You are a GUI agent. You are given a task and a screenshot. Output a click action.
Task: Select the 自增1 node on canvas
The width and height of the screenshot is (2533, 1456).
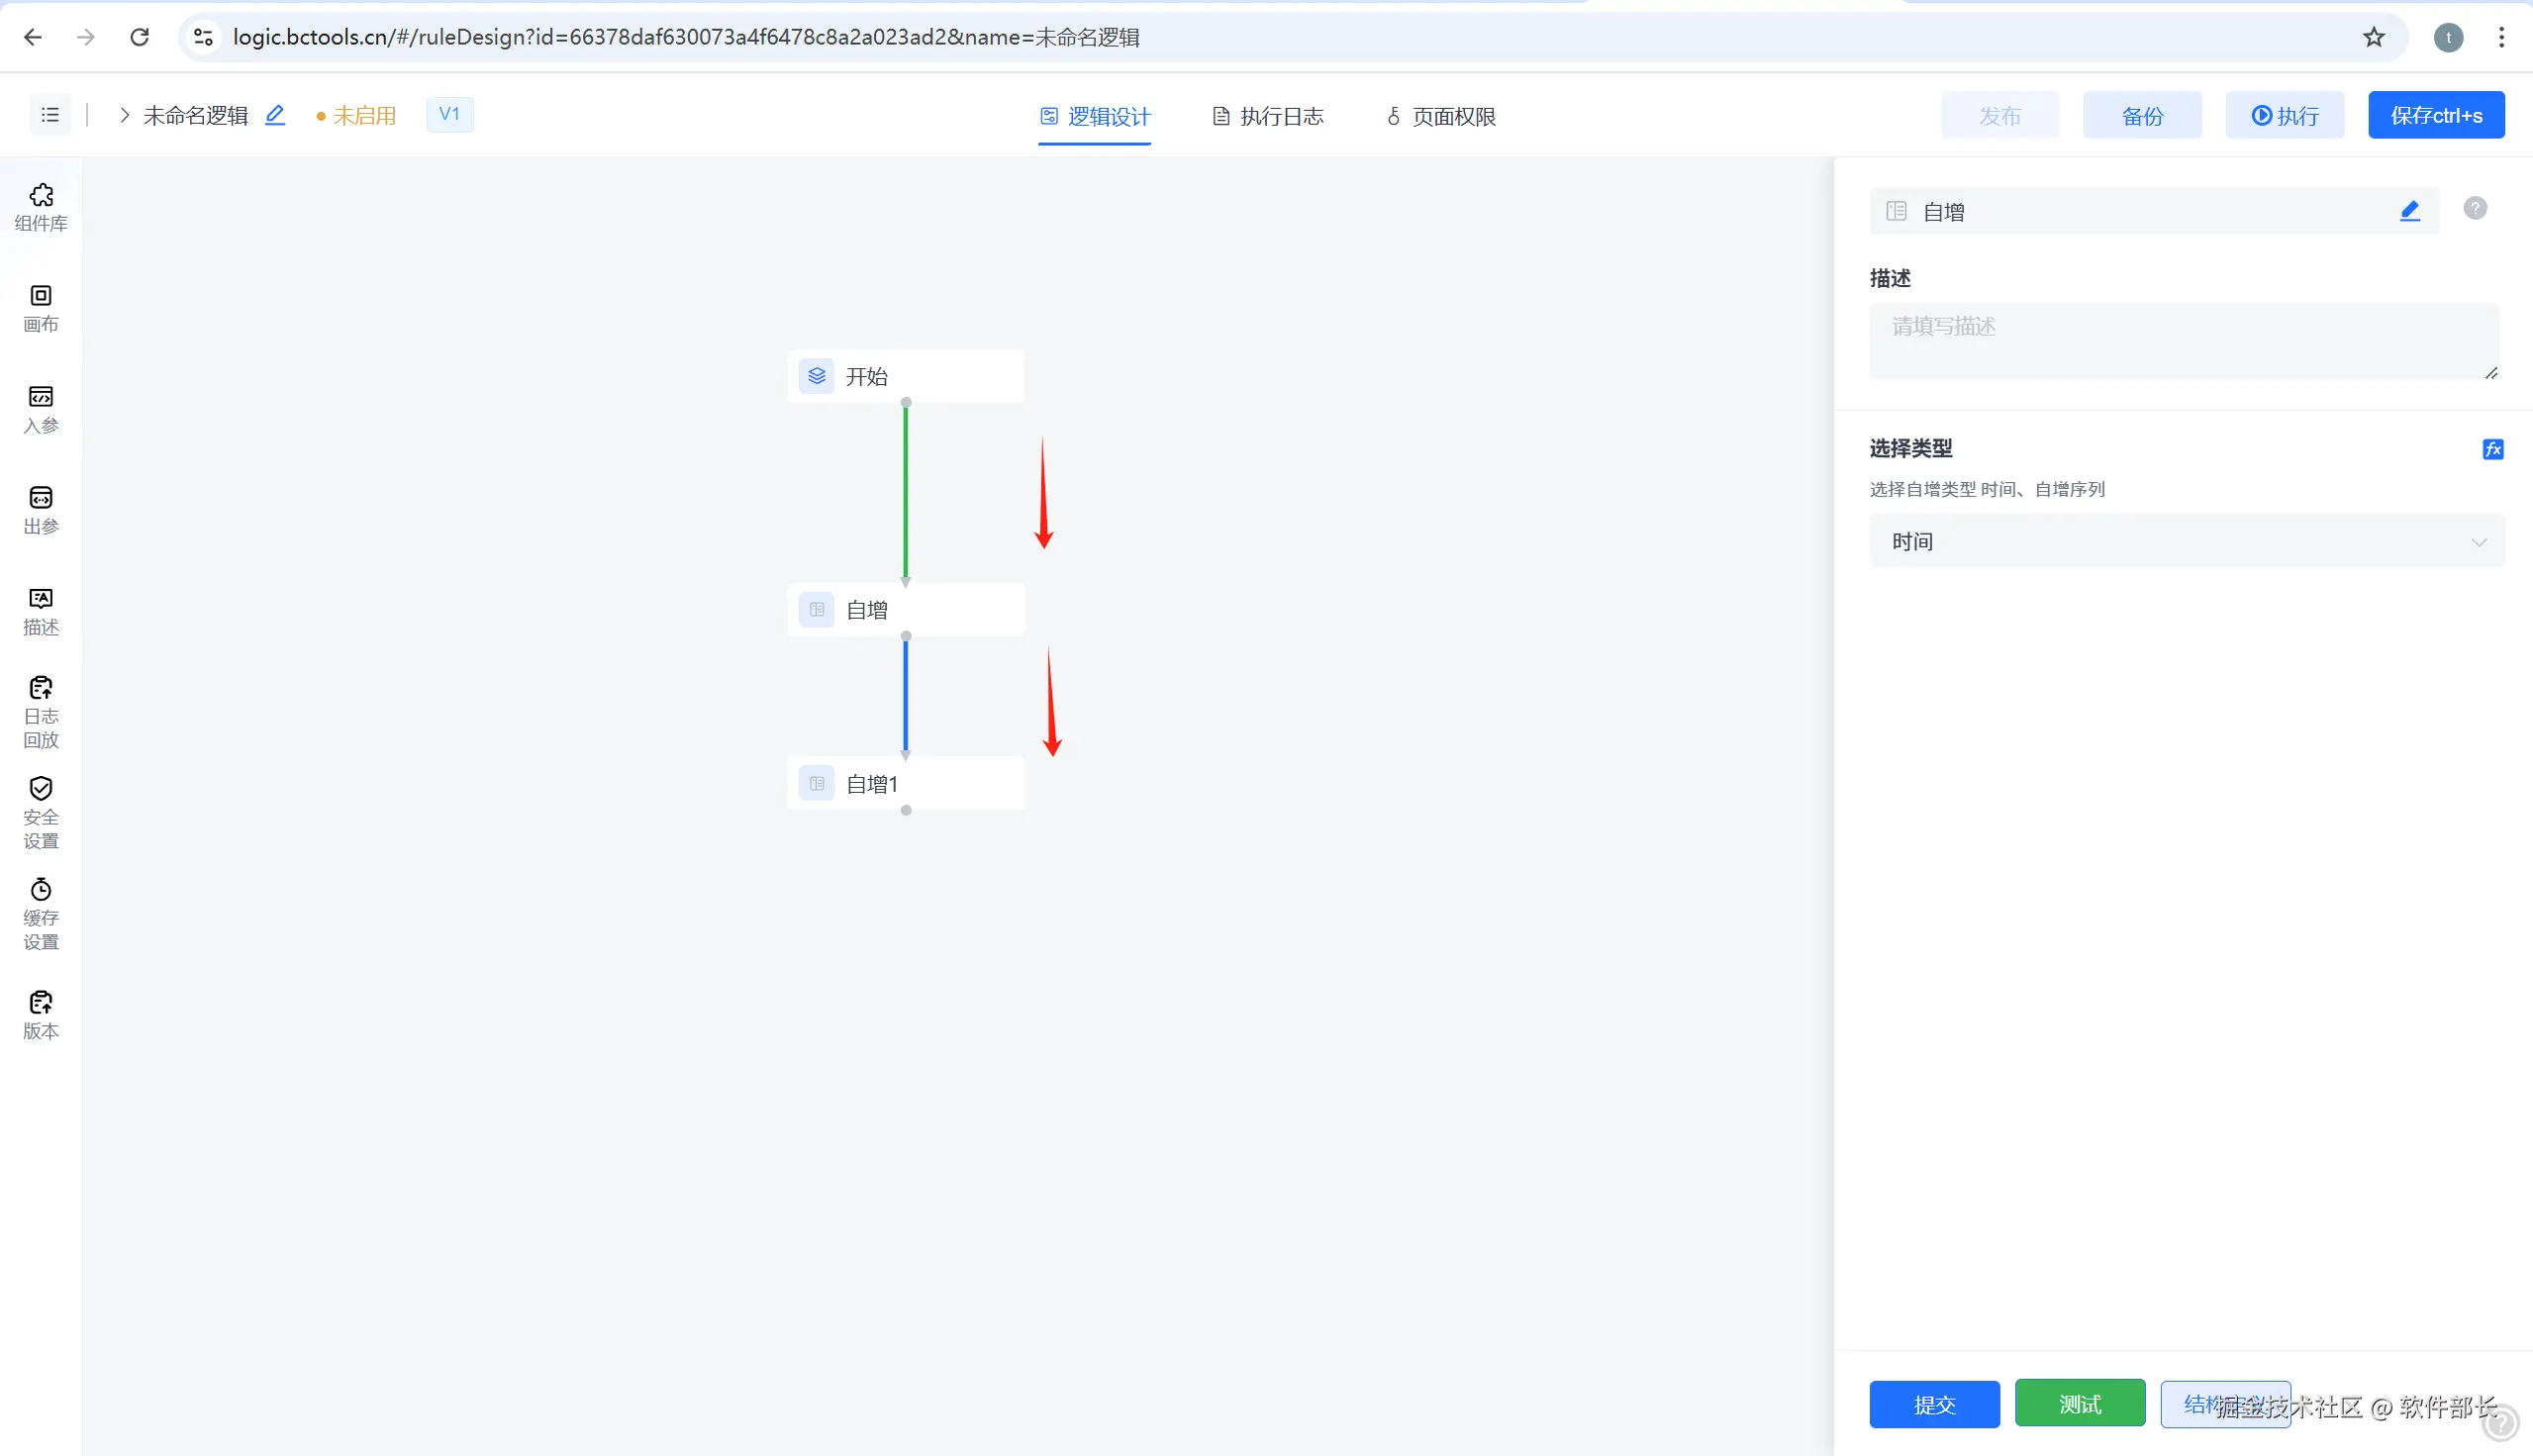[905, 783]
